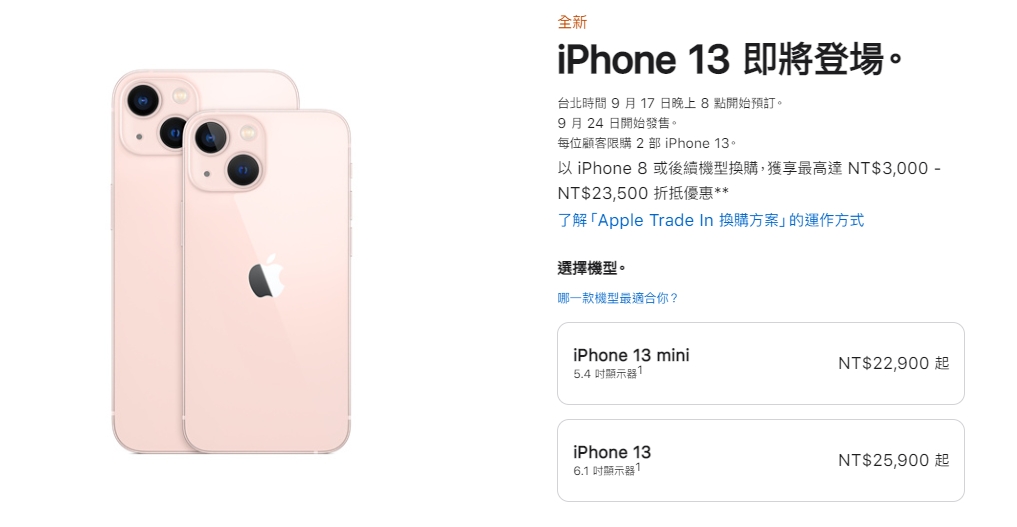
Task: Click the NT$25,900 起 price text
Action: coord(894,460)
